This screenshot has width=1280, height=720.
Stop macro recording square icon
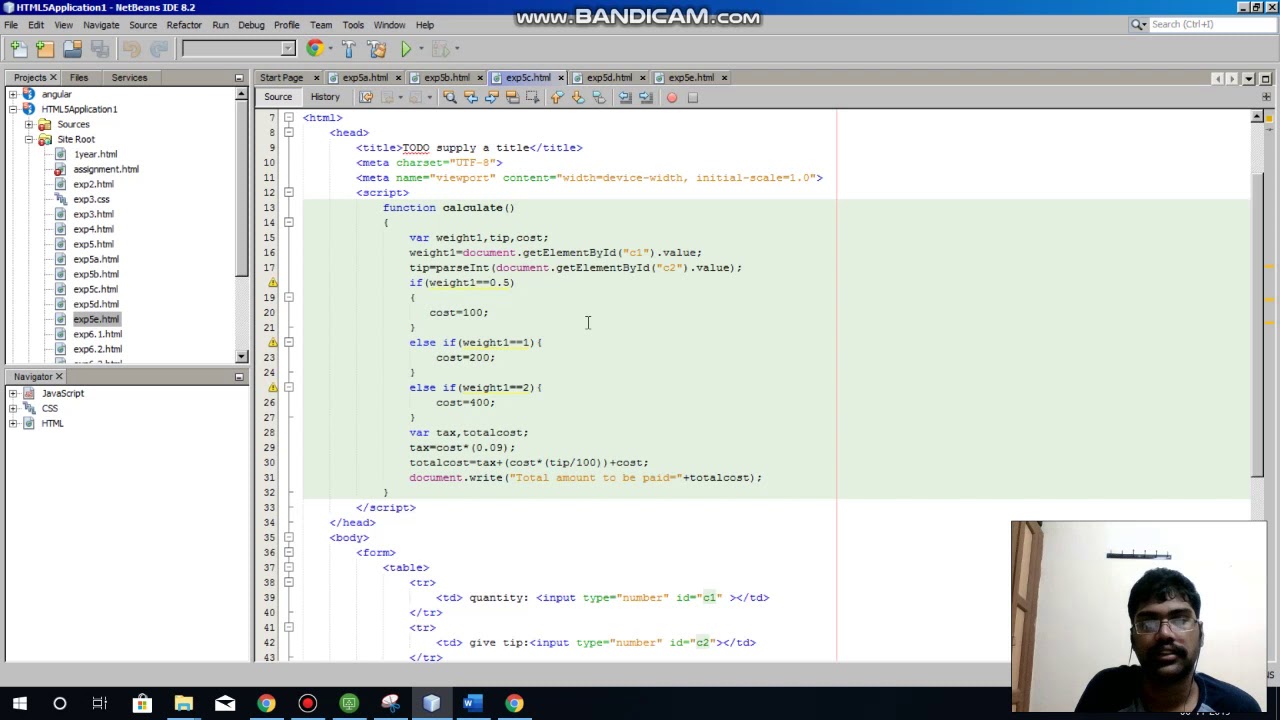(x=692, y=97)
